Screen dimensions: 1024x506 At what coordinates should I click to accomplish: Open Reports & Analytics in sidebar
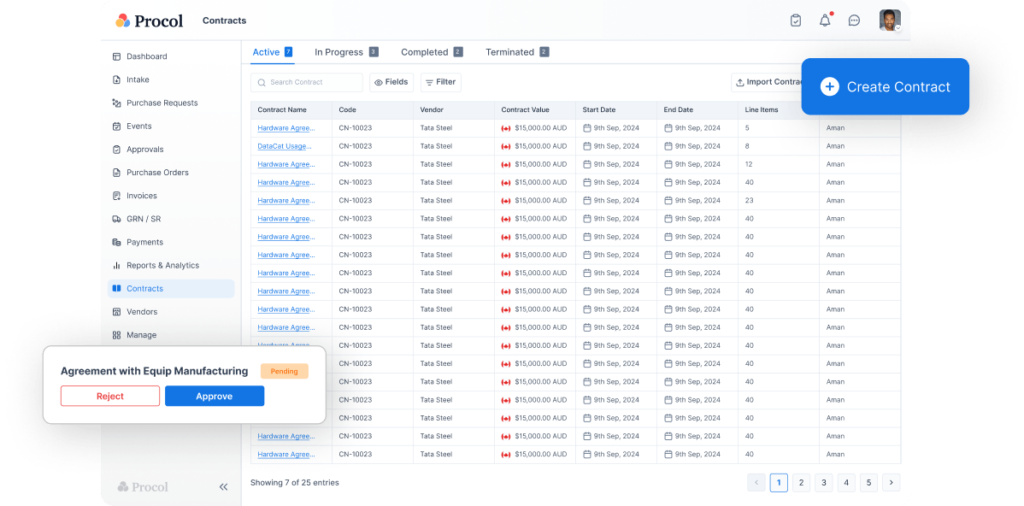162,266
